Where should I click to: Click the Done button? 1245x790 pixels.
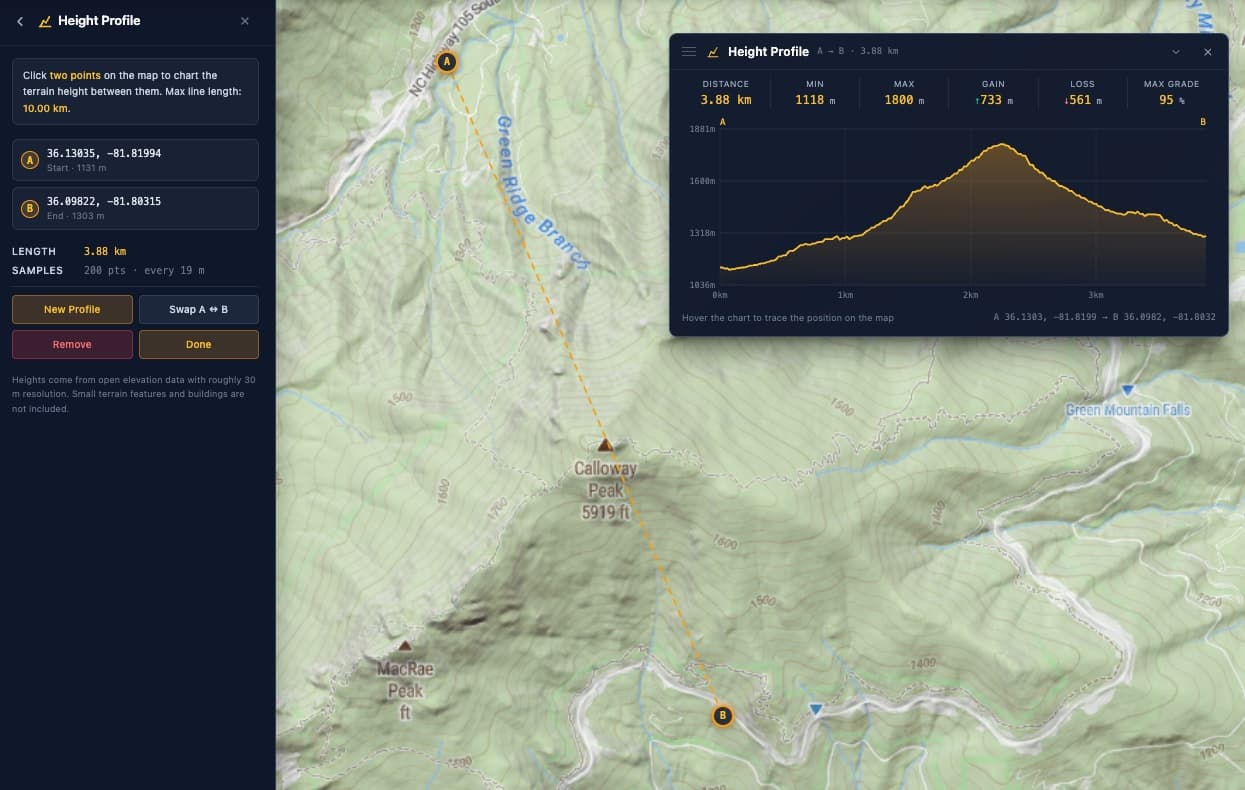[198, 344]
